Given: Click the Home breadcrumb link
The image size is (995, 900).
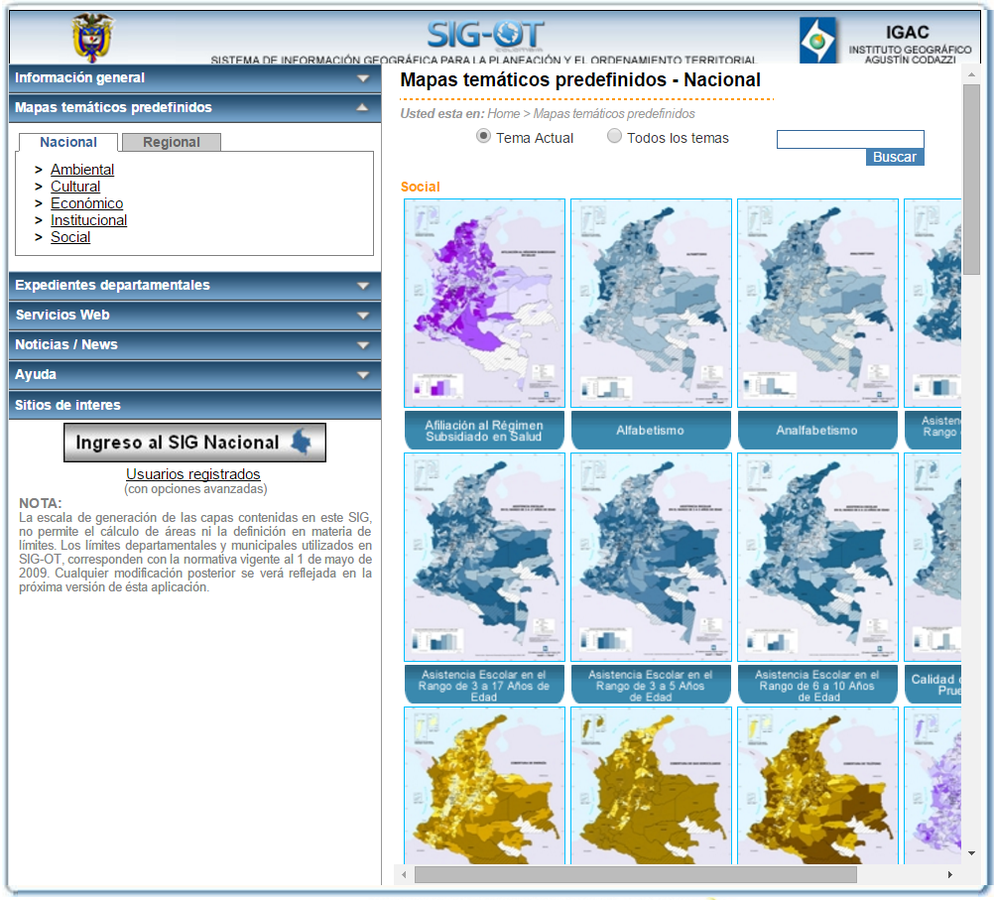Looking at the screenshot, I should pos(503,114).
